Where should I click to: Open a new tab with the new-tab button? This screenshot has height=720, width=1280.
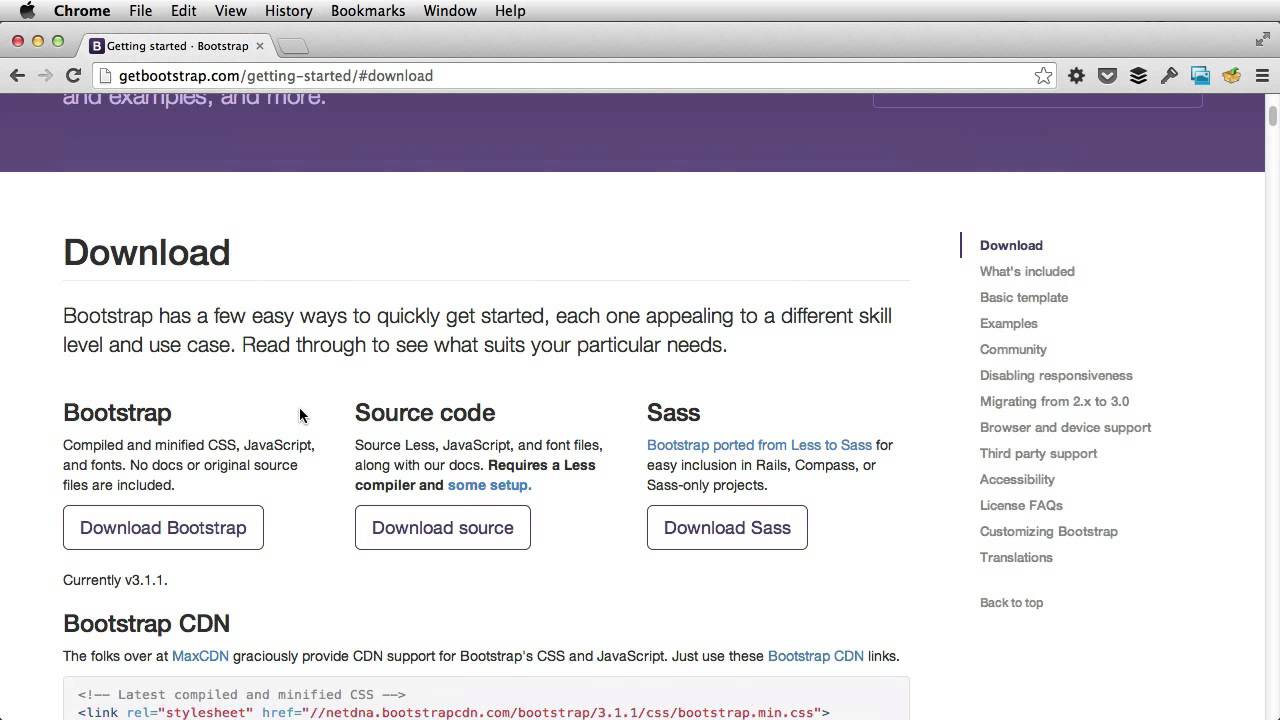tap(293, 46)
